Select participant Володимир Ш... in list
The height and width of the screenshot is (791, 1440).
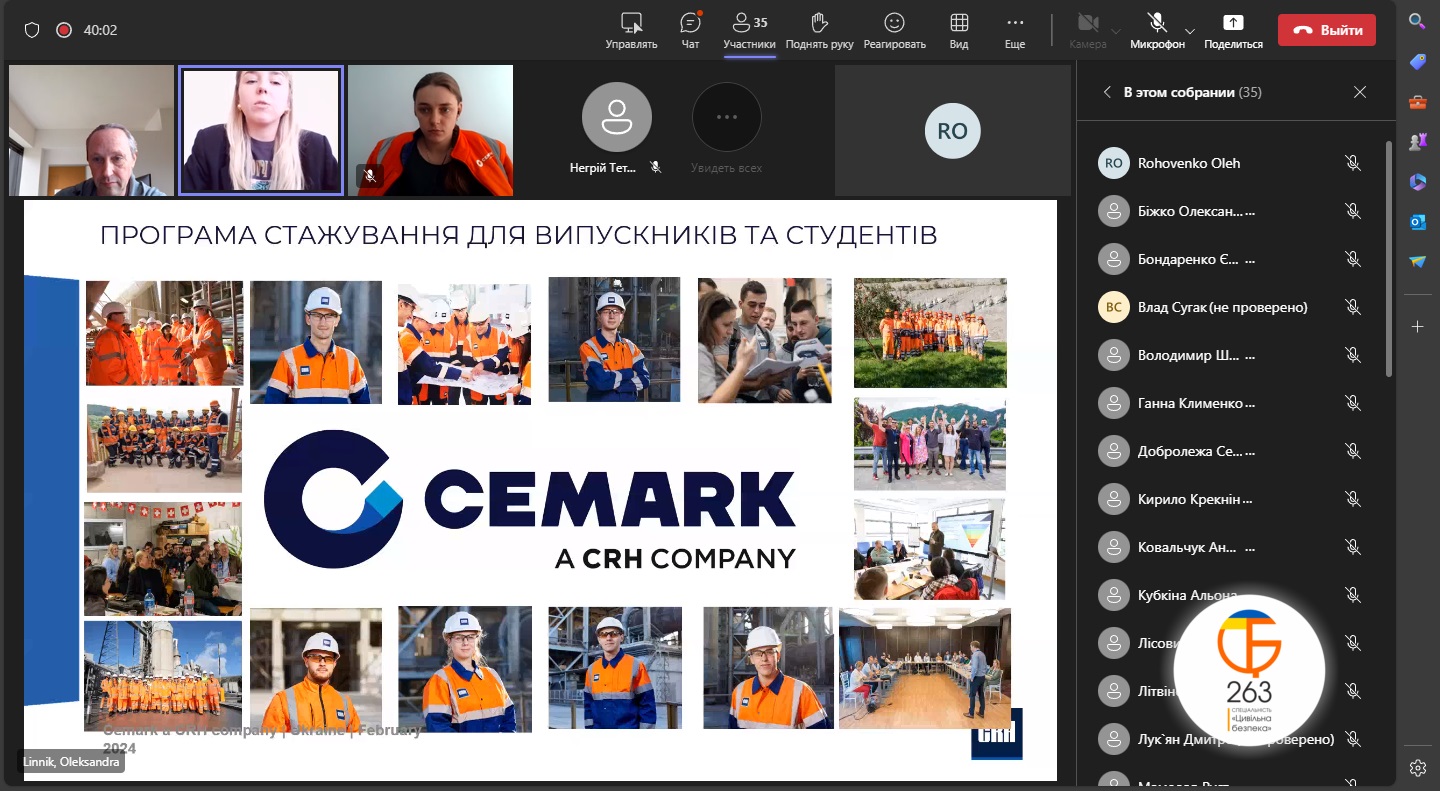click(1196, 355)
